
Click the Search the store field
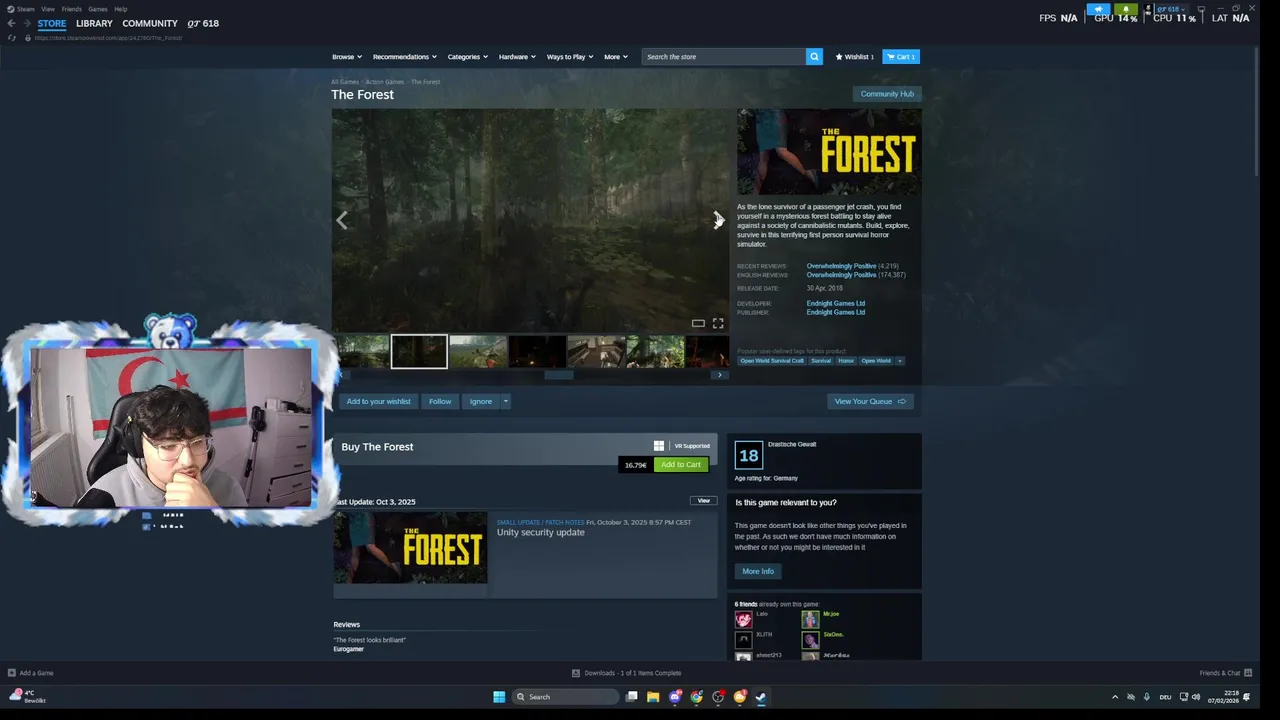point(724,57)
